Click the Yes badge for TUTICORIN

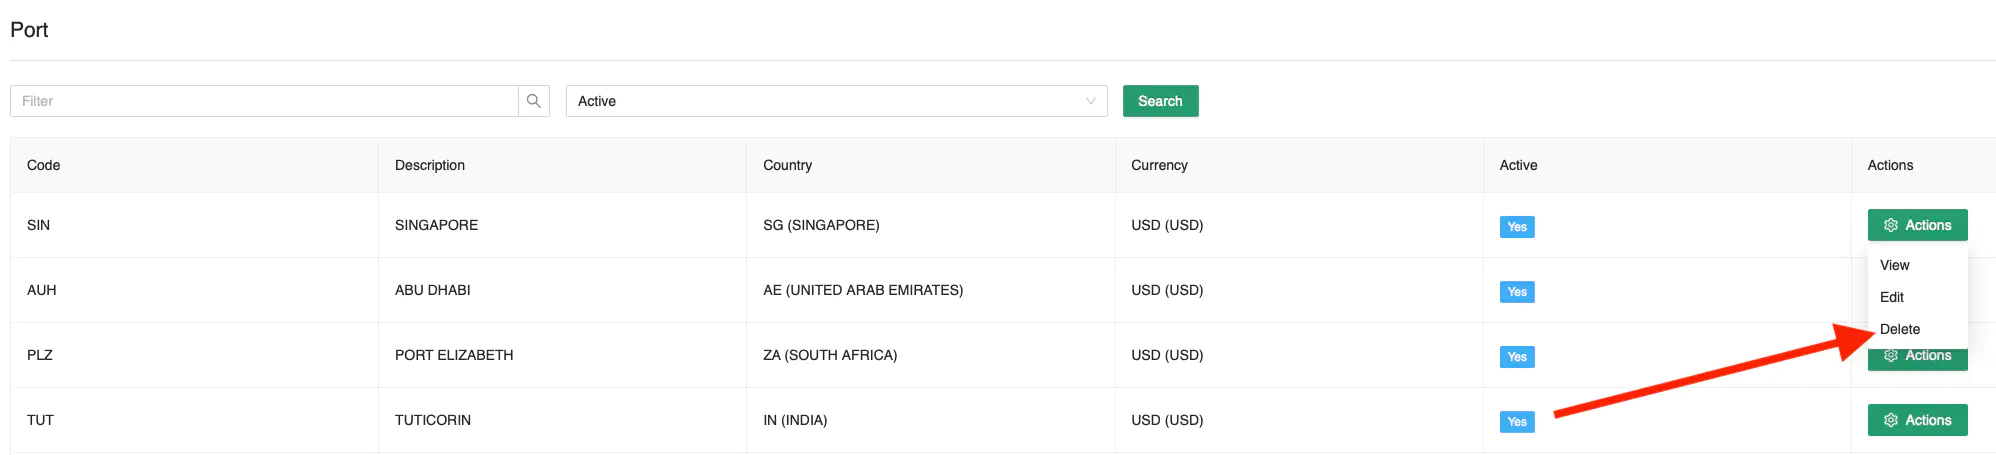coord(1517,422)
